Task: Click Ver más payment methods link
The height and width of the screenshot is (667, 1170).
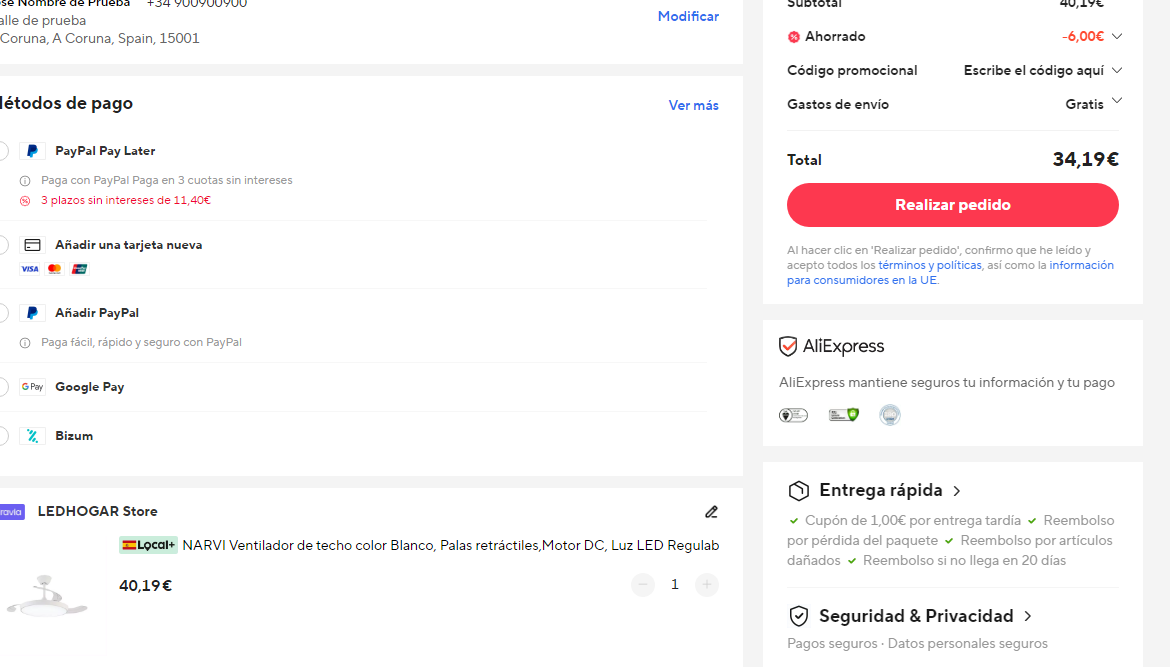Action: (x=693, y=106)
